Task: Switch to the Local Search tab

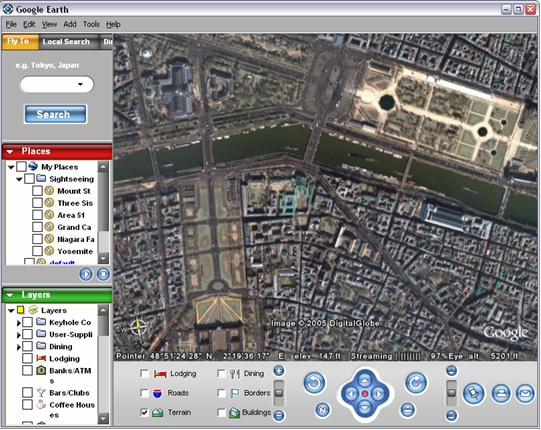Action: 69,42
